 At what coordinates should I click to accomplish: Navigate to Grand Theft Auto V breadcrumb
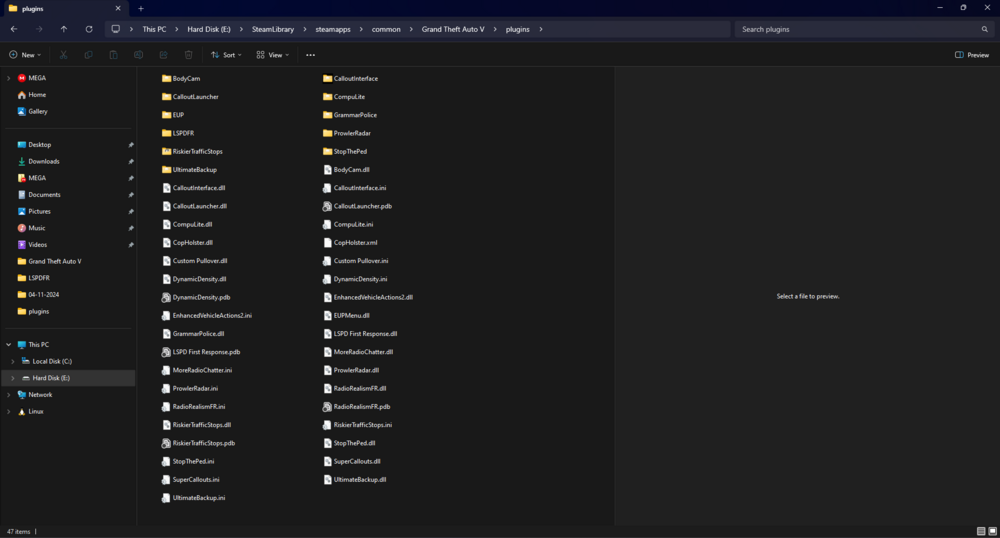click(453, 29)
